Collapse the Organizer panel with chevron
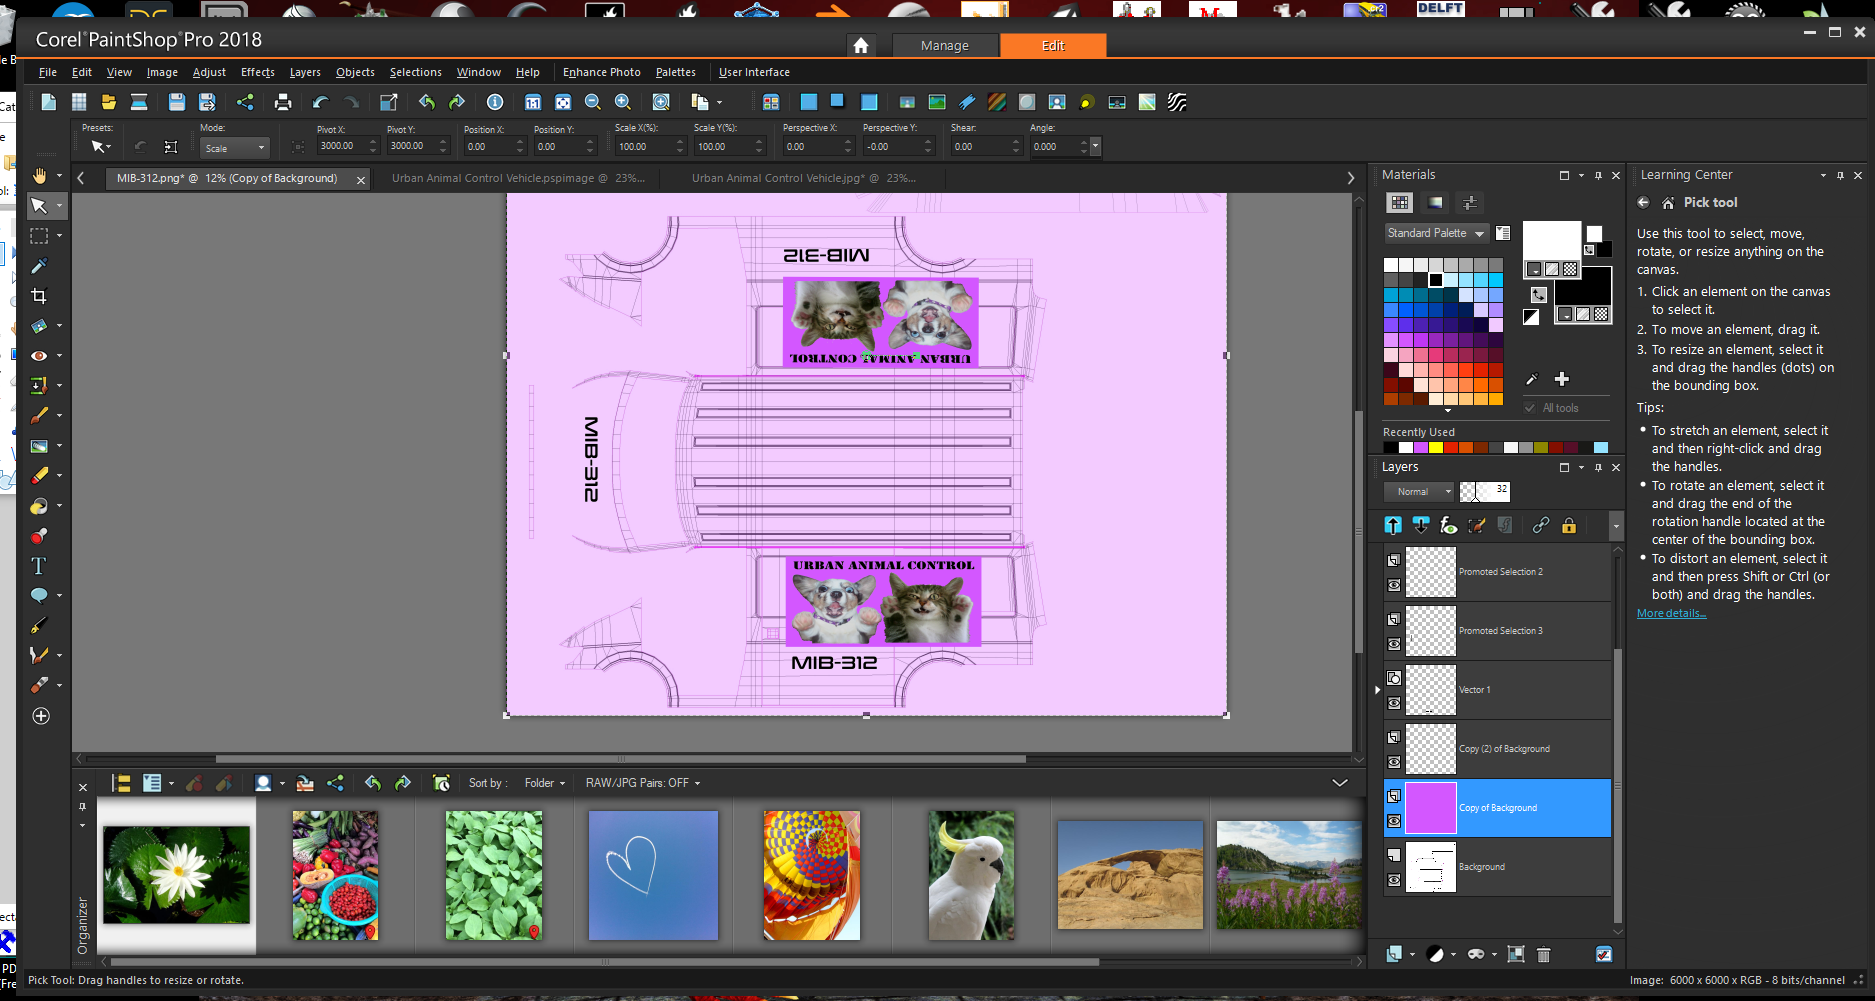Screen dimensions: 1875x1001 coord(1340,783)
